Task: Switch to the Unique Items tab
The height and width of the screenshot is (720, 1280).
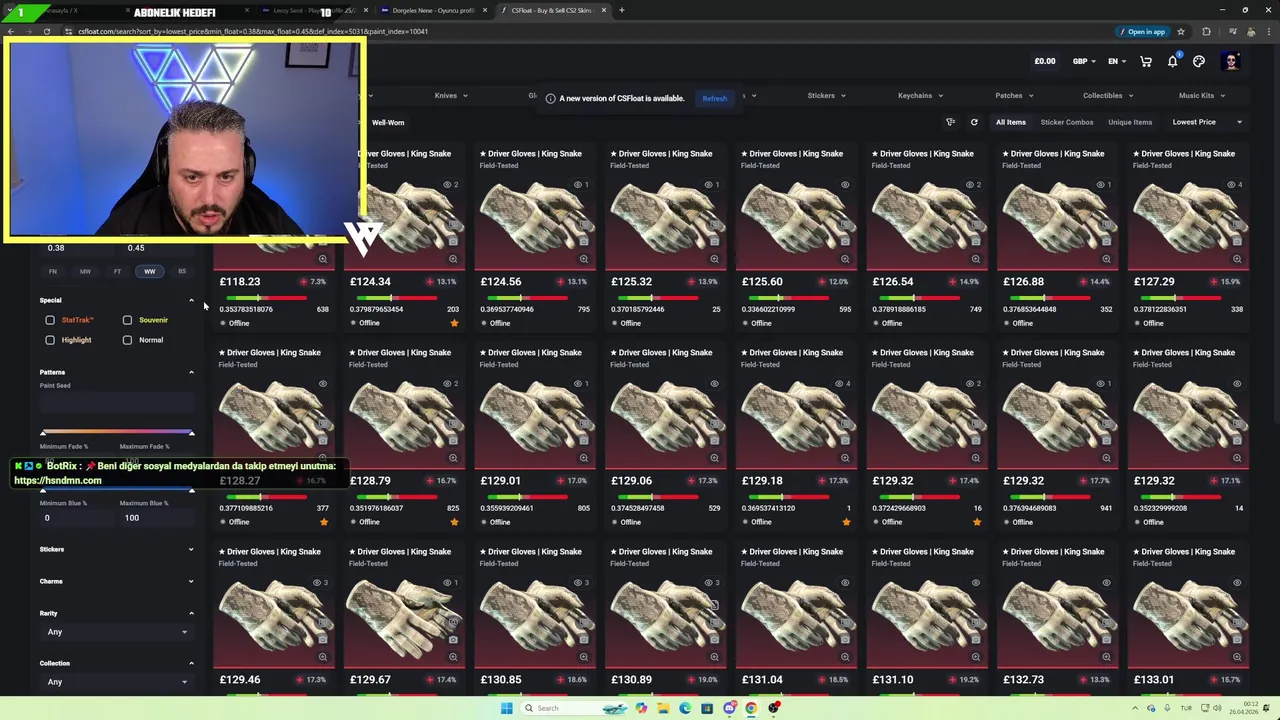Action: pos(1130,122)
